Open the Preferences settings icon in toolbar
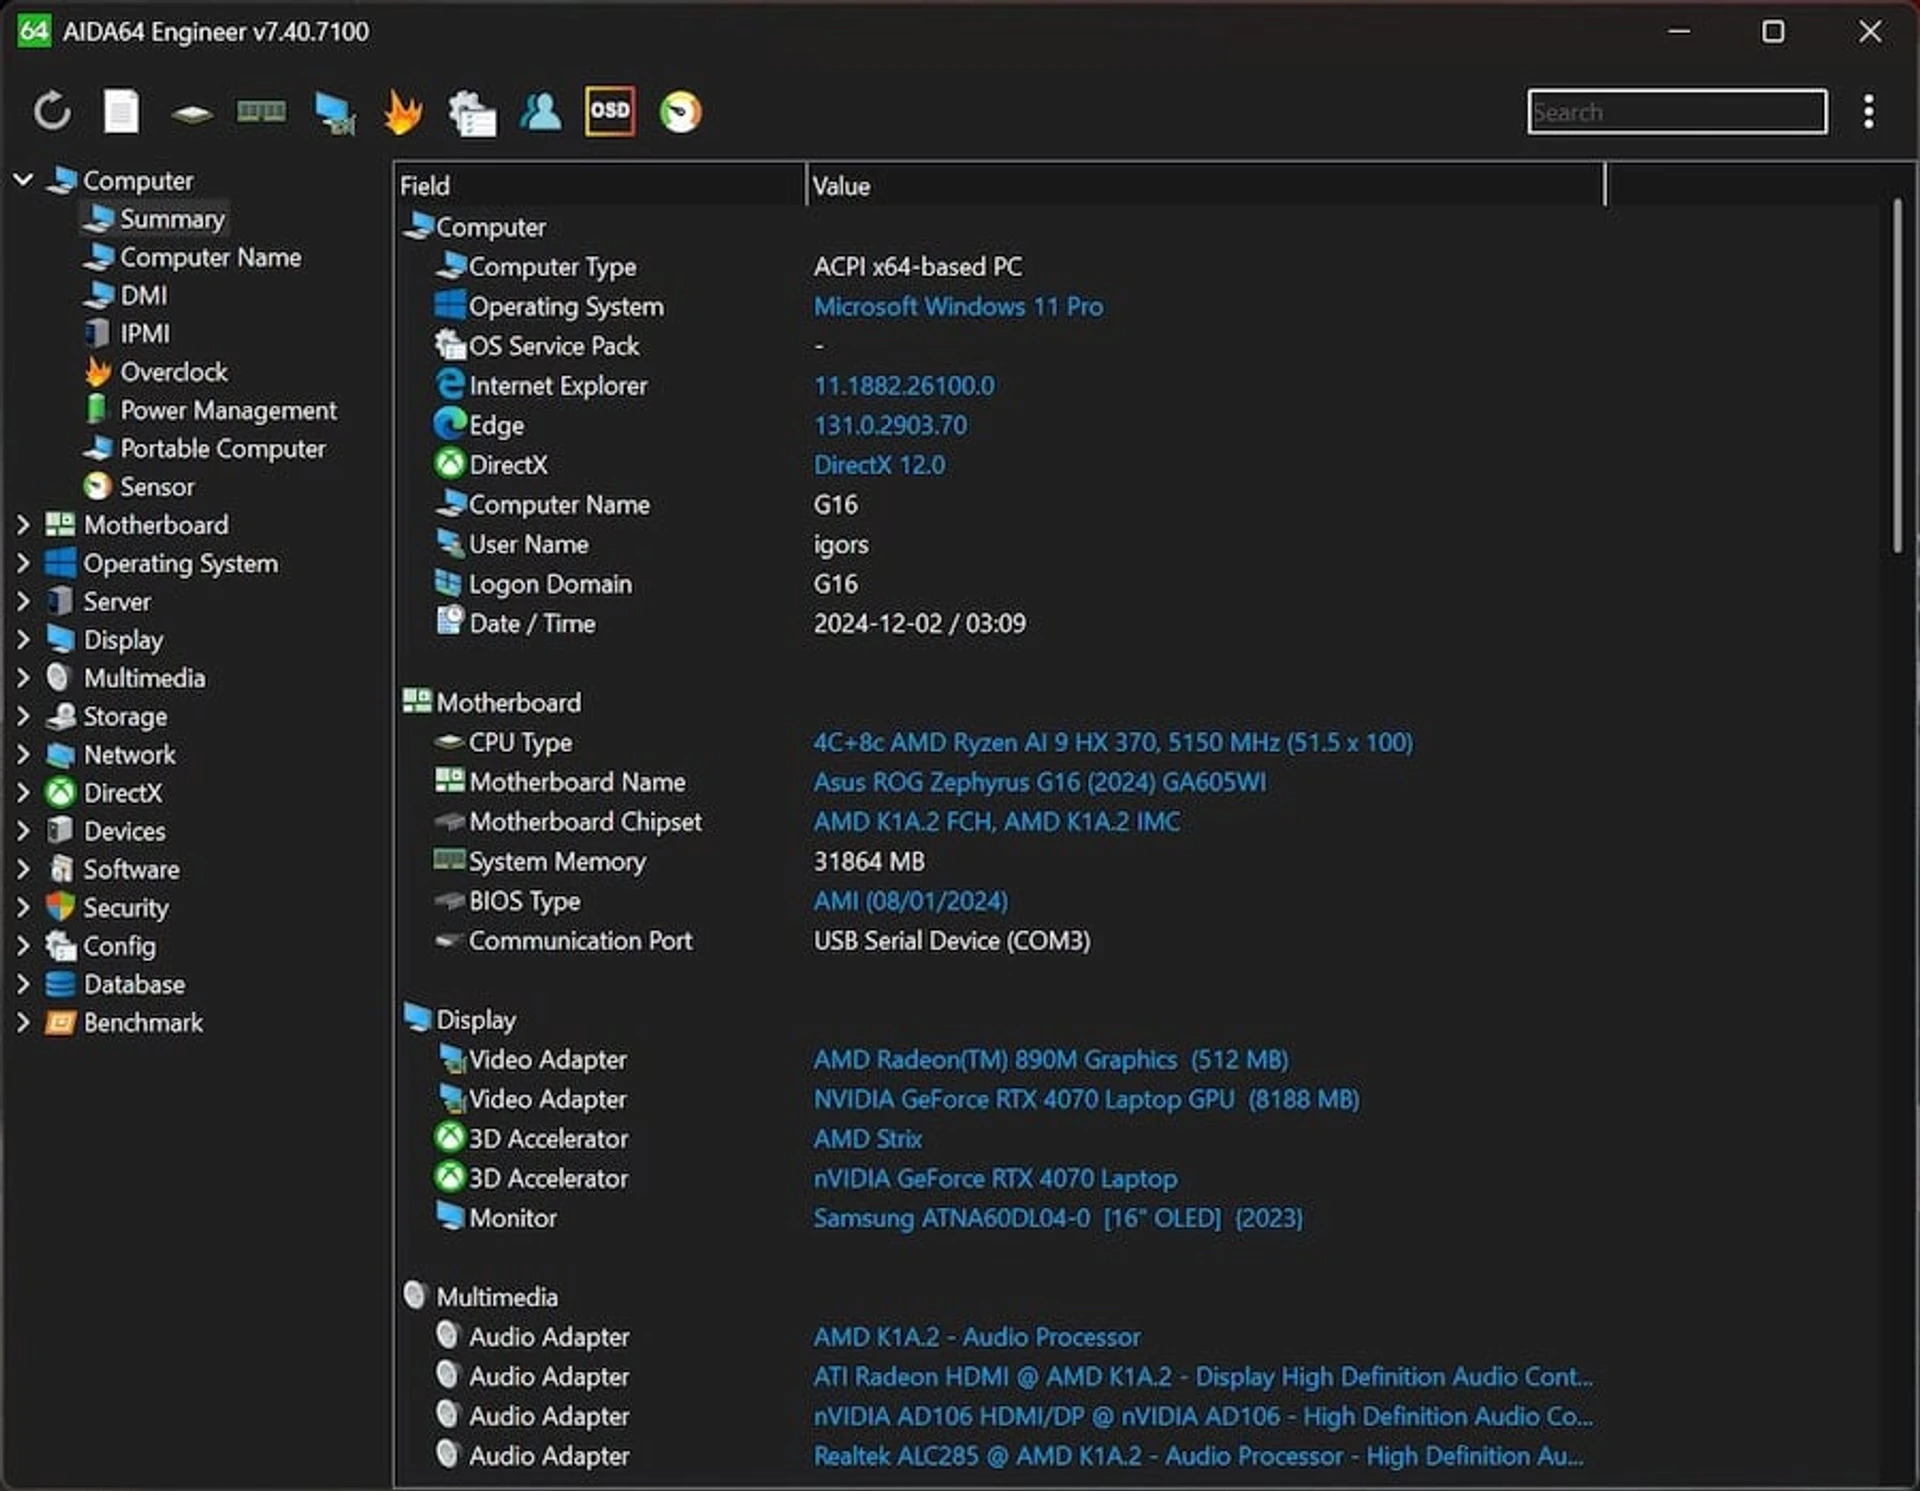Image resolution: width=1920 pixels, height=1491 pixels. pyautogui.click(x=472, y=112)
